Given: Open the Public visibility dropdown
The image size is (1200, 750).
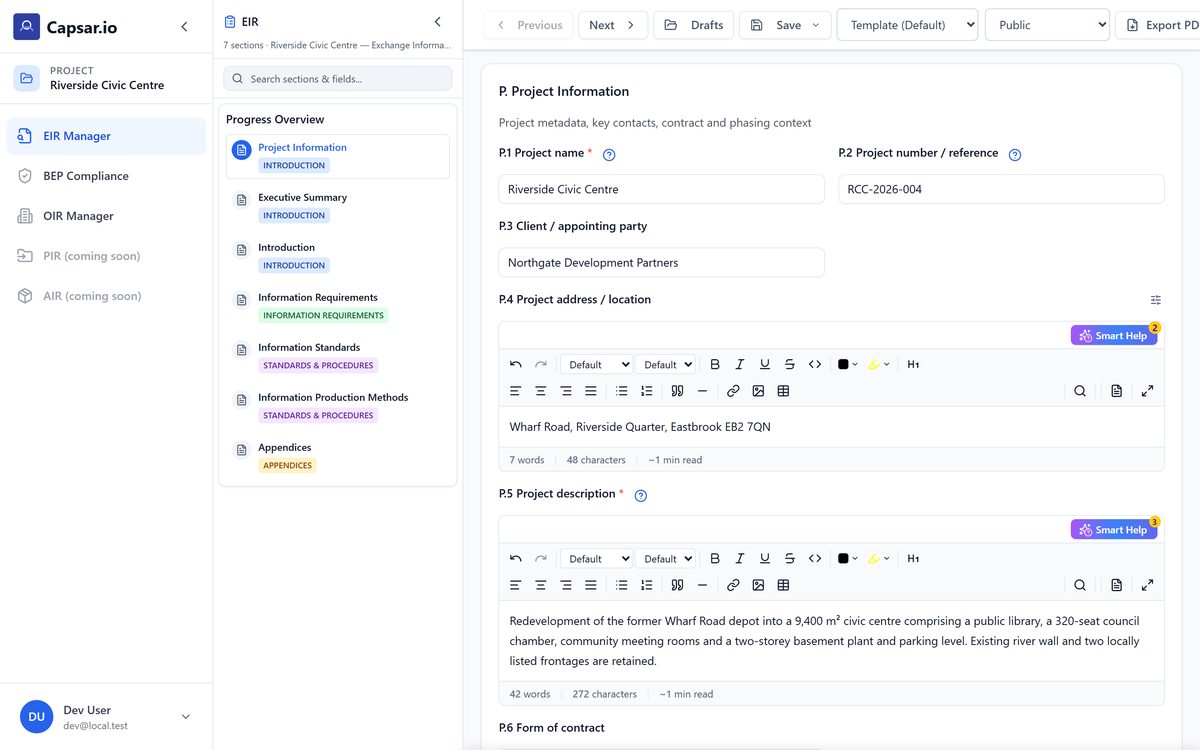Looking at the screenshot, I should click(1047, 25).
